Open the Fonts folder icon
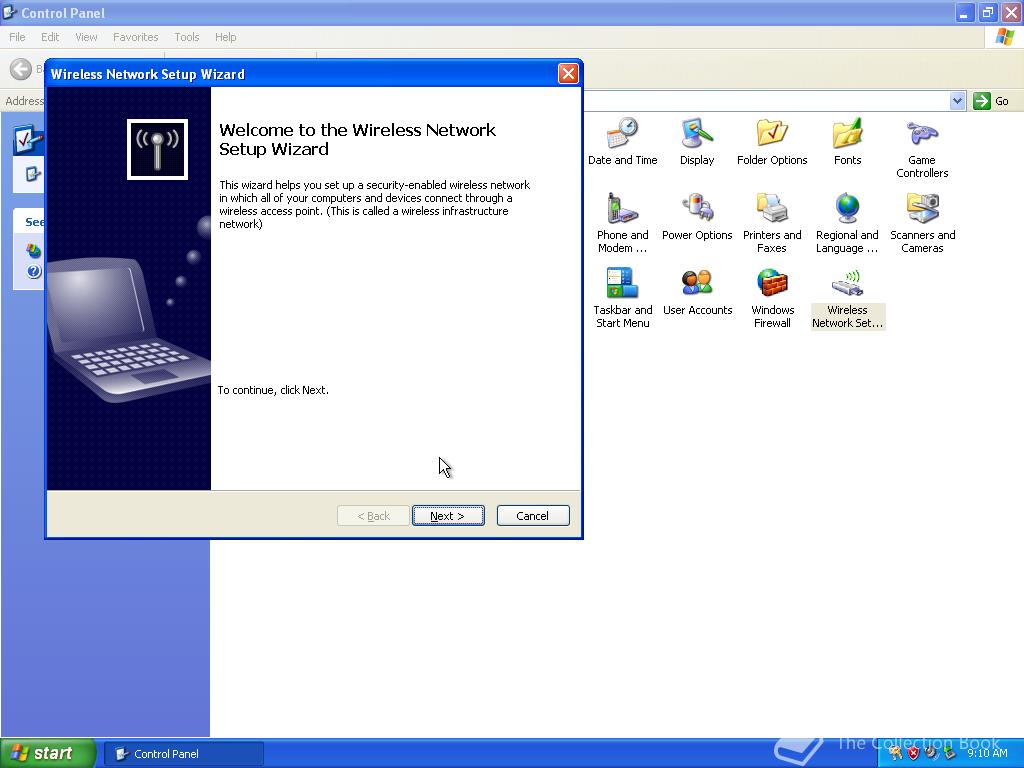Screen dimensions: 1024x768 (847, 141)
